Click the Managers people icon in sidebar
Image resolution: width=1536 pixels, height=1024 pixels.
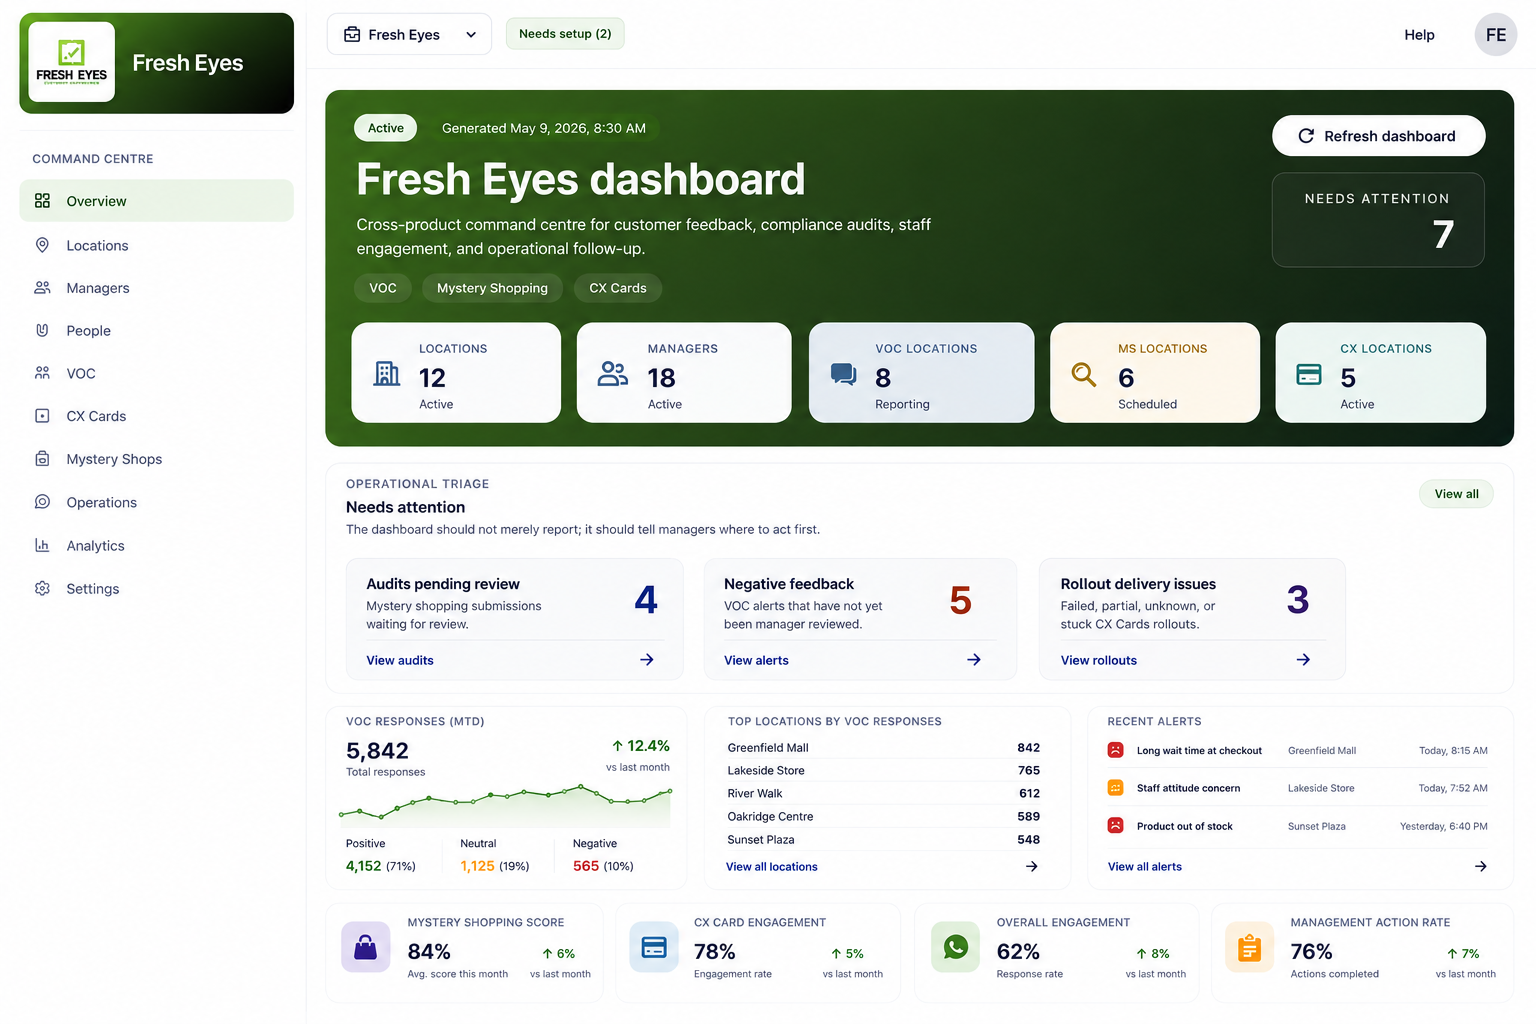[42, 288]
